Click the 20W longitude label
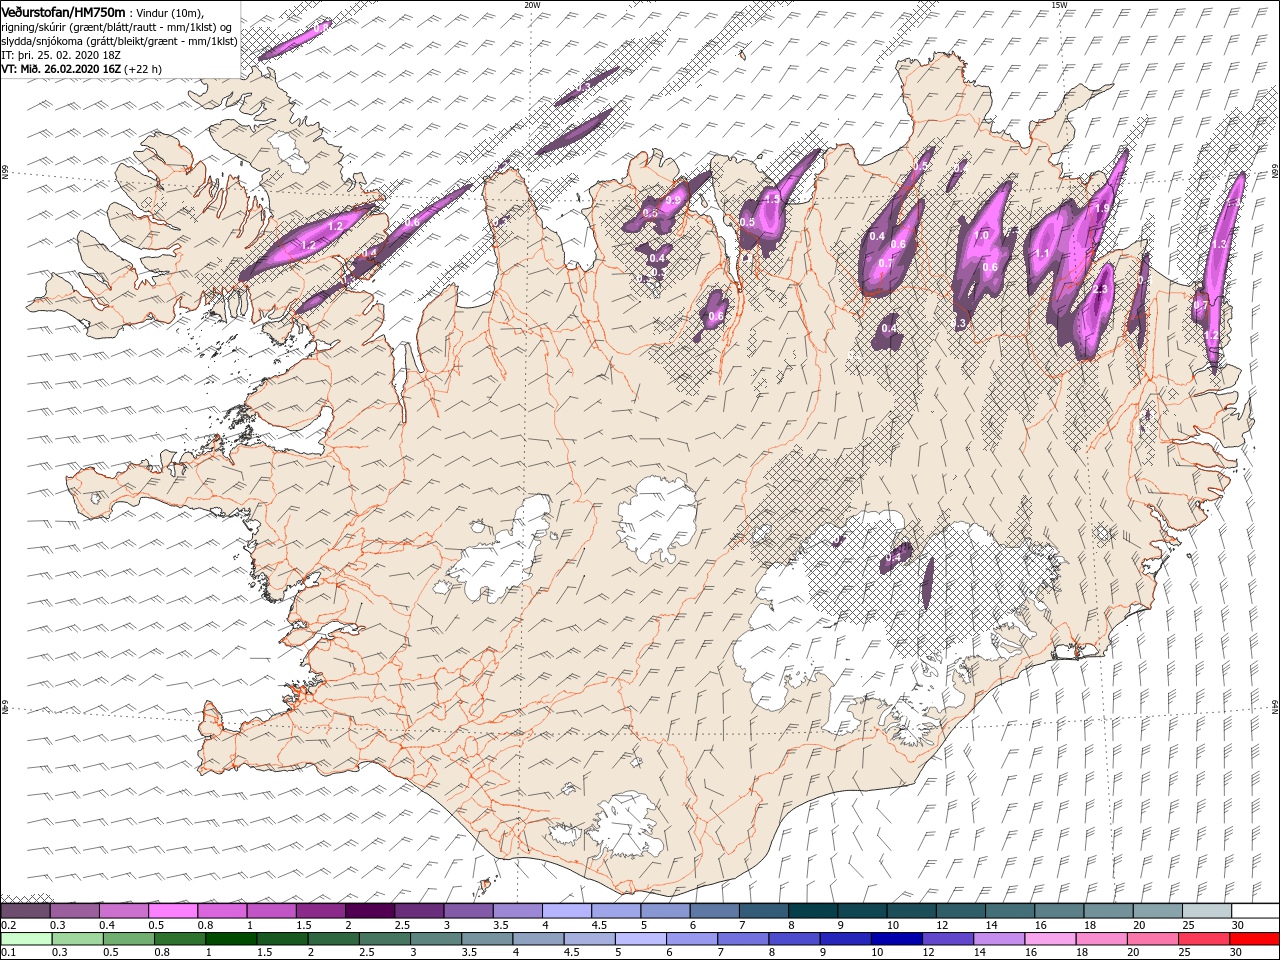The width and height of the screenshot is (1280, 960). 531,5
